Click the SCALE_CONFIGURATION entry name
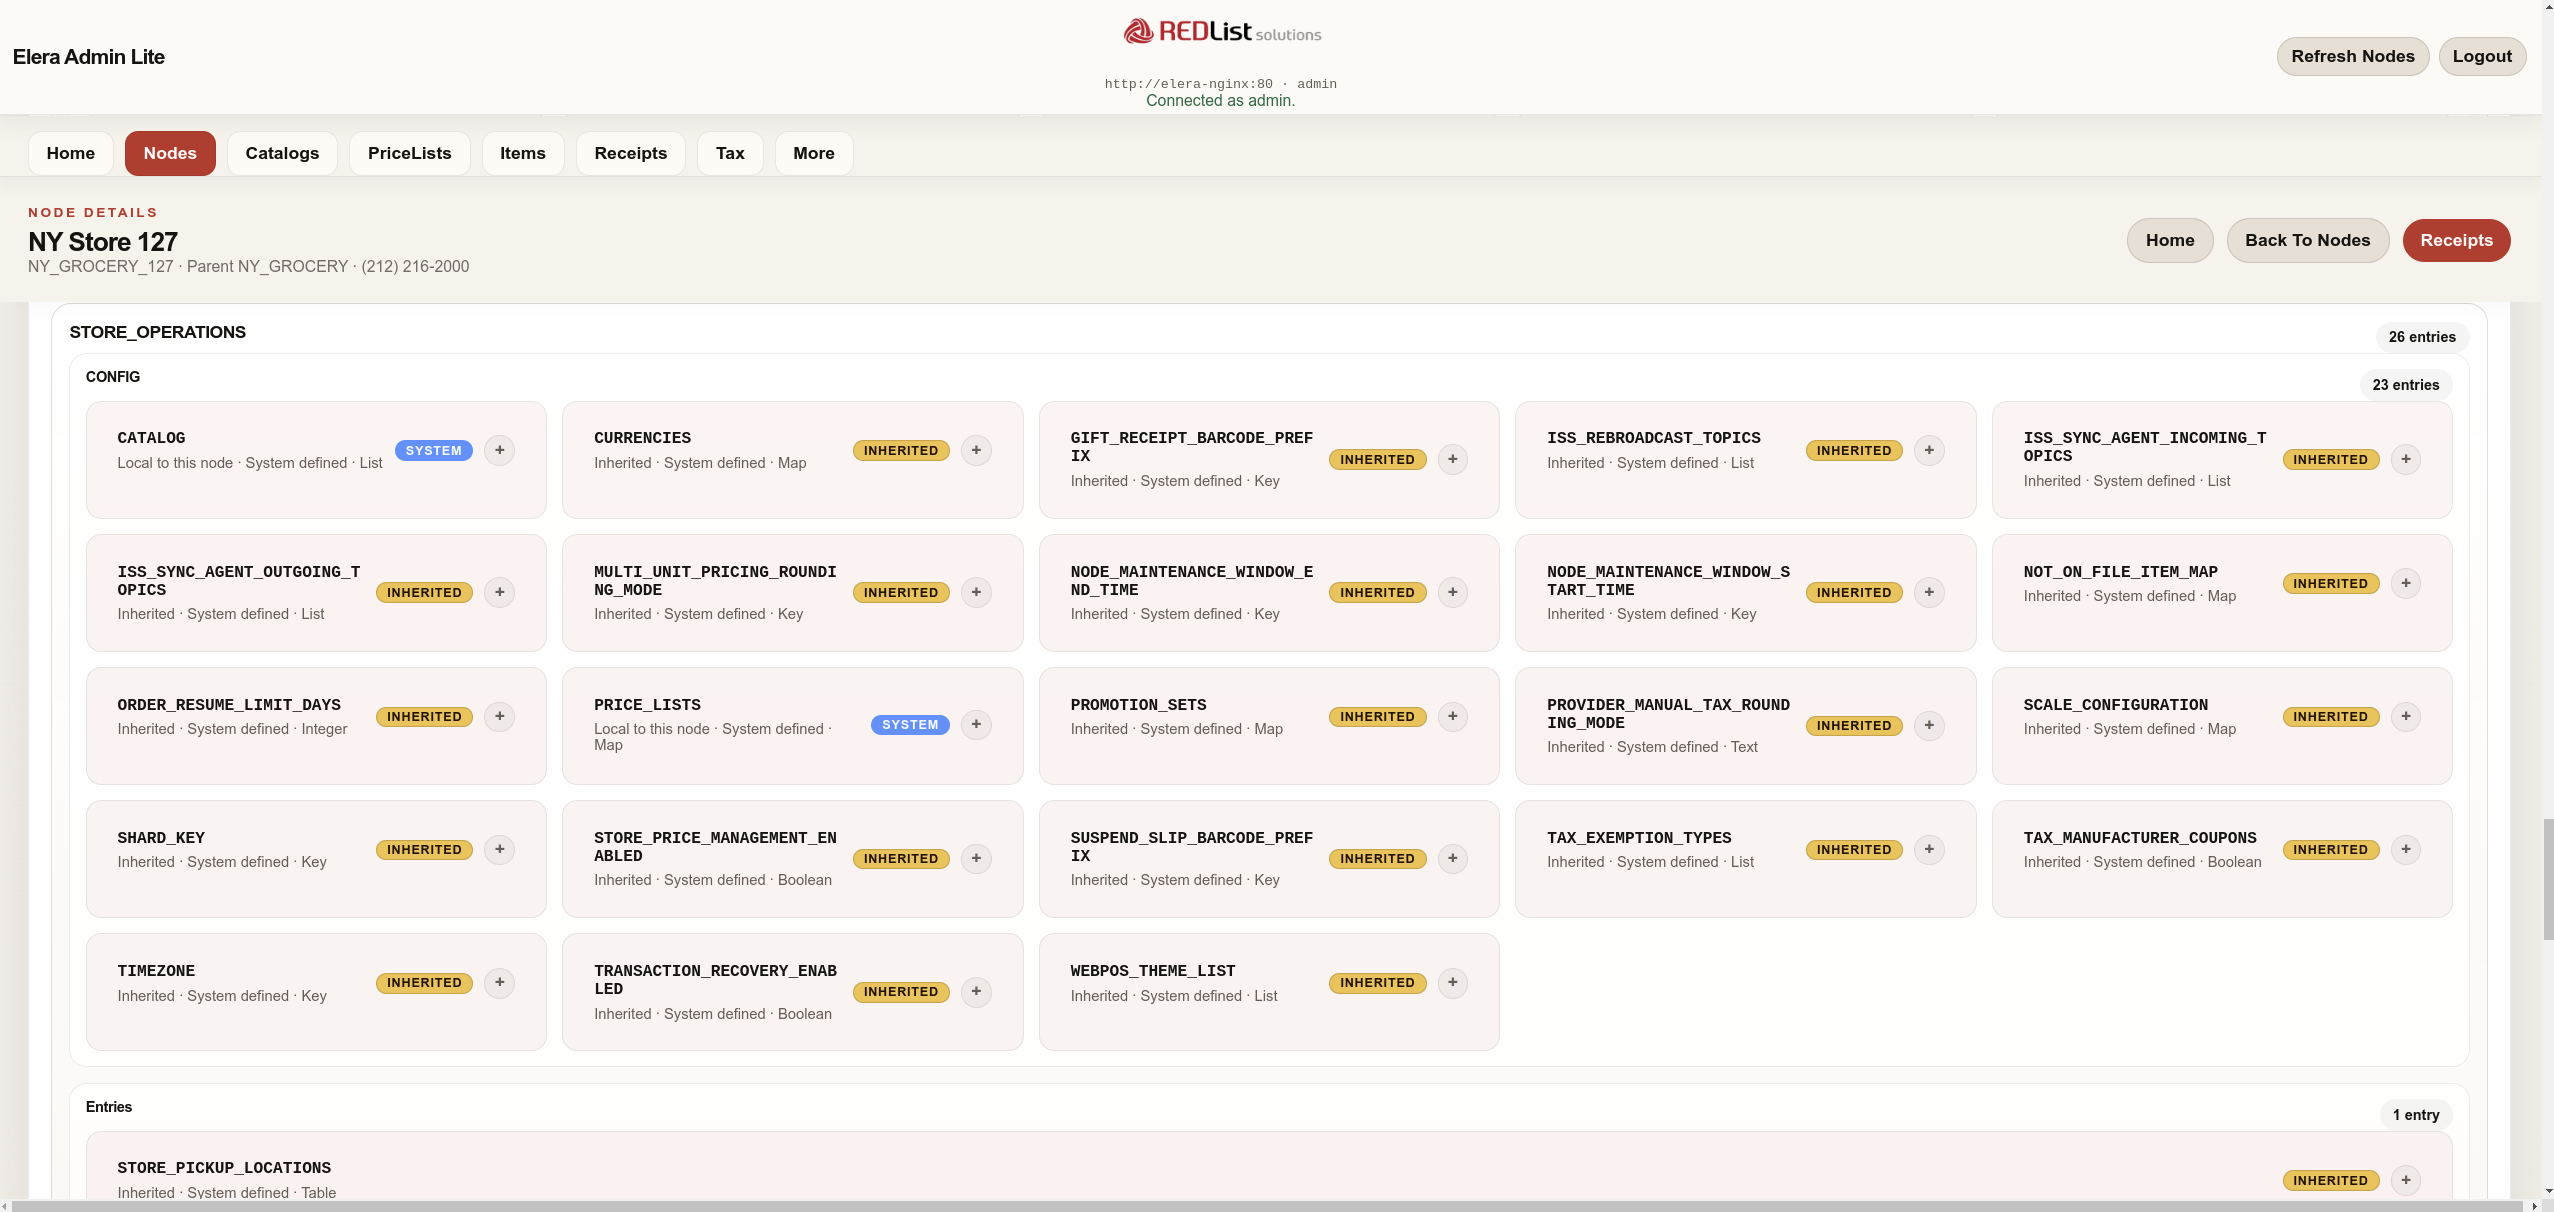The height and width of the screenshot is (1212, 2554). 2115,705
